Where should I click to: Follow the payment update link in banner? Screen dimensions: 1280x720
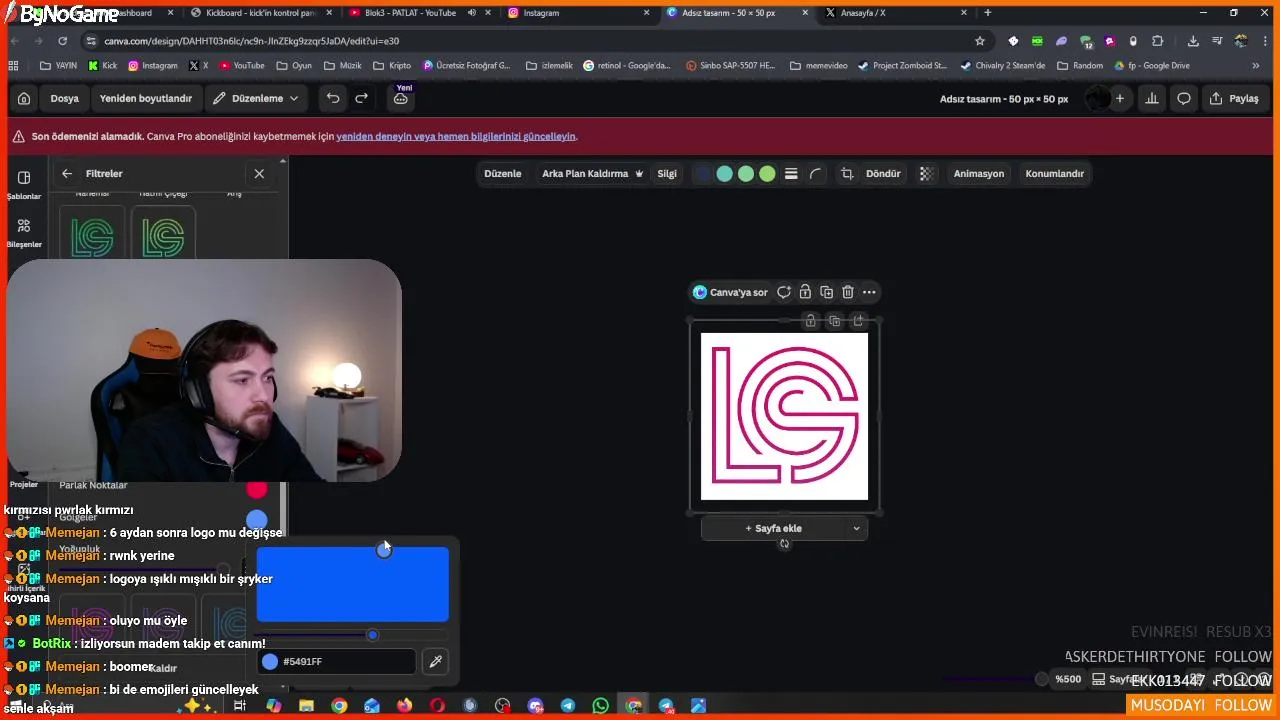click(456, 136)
